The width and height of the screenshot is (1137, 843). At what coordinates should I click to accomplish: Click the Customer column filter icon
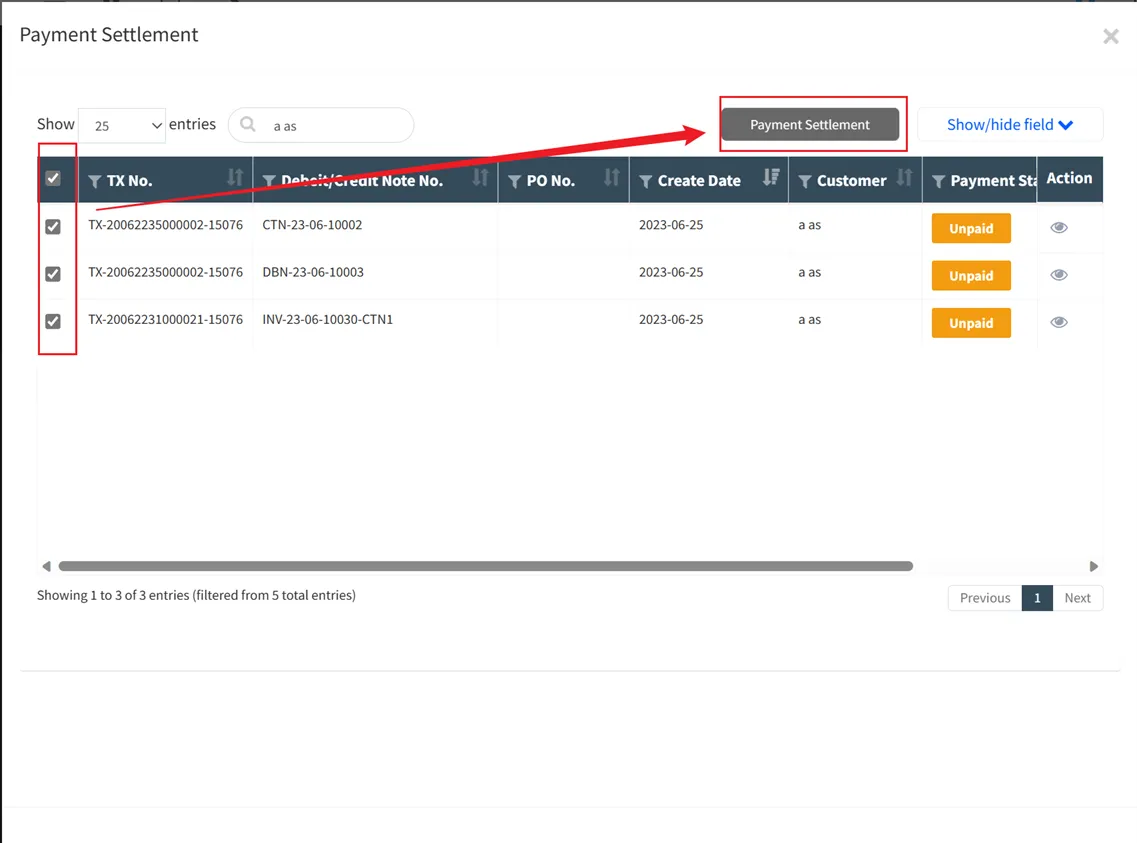pyautogui.click(x=805, y=181)
